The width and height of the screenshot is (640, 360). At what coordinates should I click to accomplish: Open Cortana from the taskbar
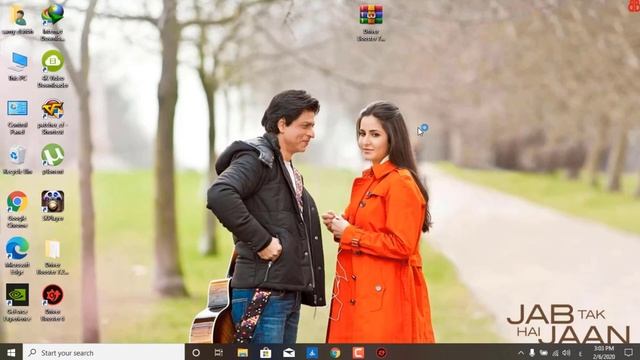196,353
